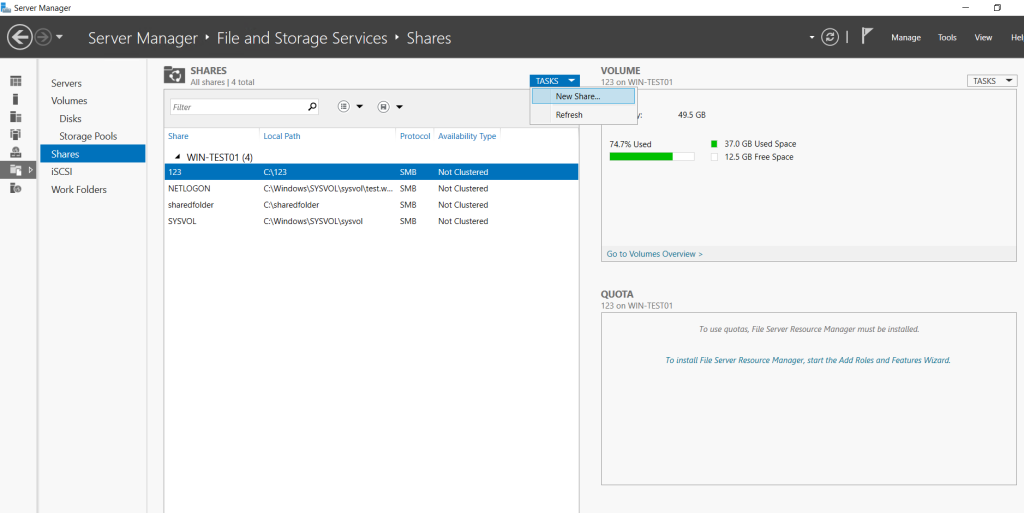Screen dimensions: 1024x513
Task: Click the white Free Space swatch
Action: click(x=714, y=157)
